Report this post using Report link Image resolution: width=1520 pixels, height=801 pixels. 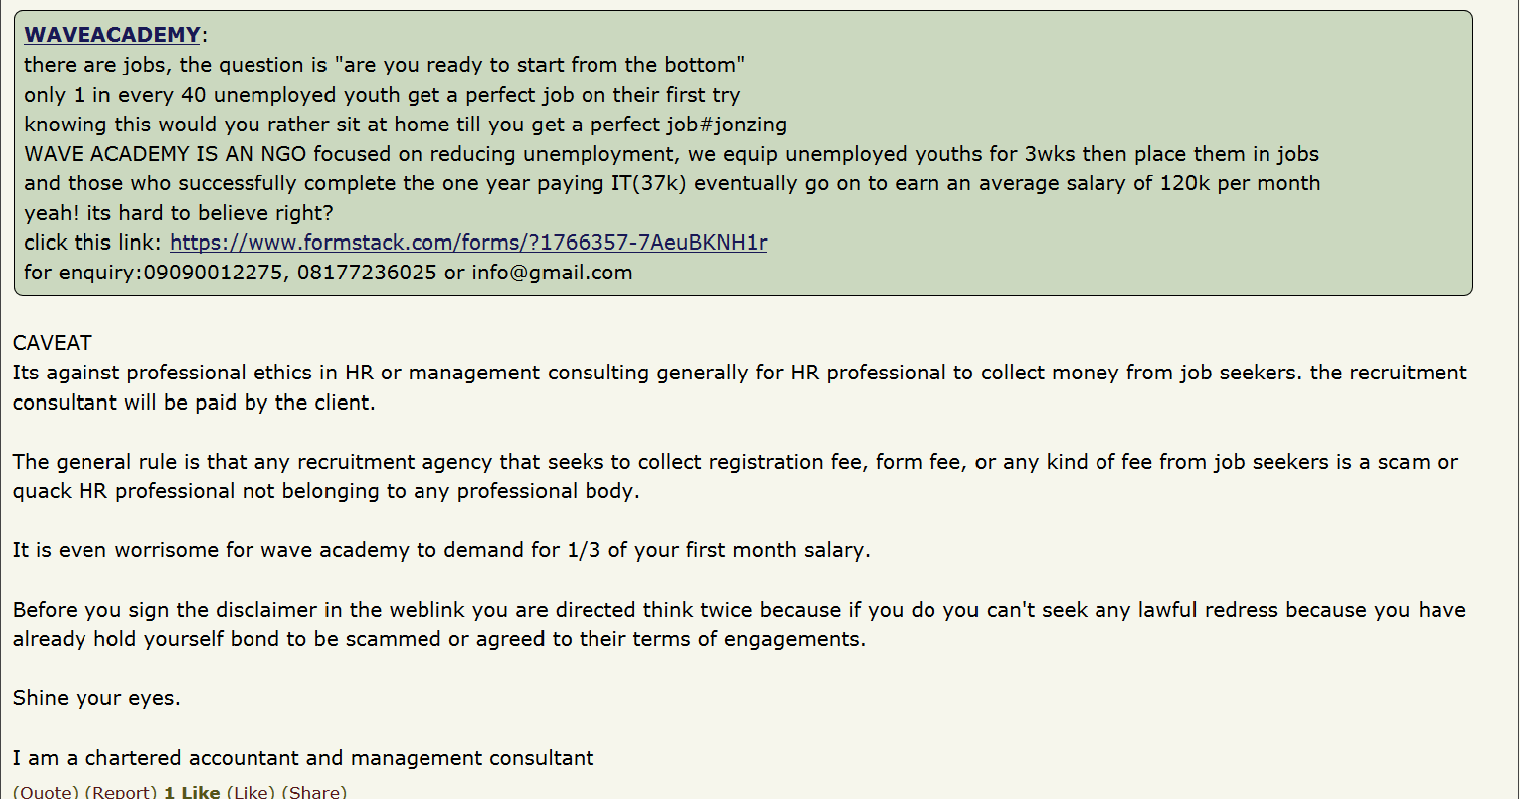pos(121,791)
